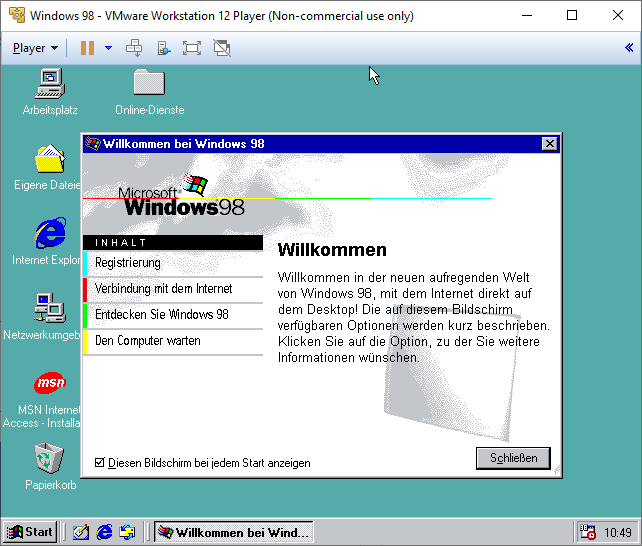Open the Papierkorb recycle bin
642x546 pixels.
[x=49, y=459]
